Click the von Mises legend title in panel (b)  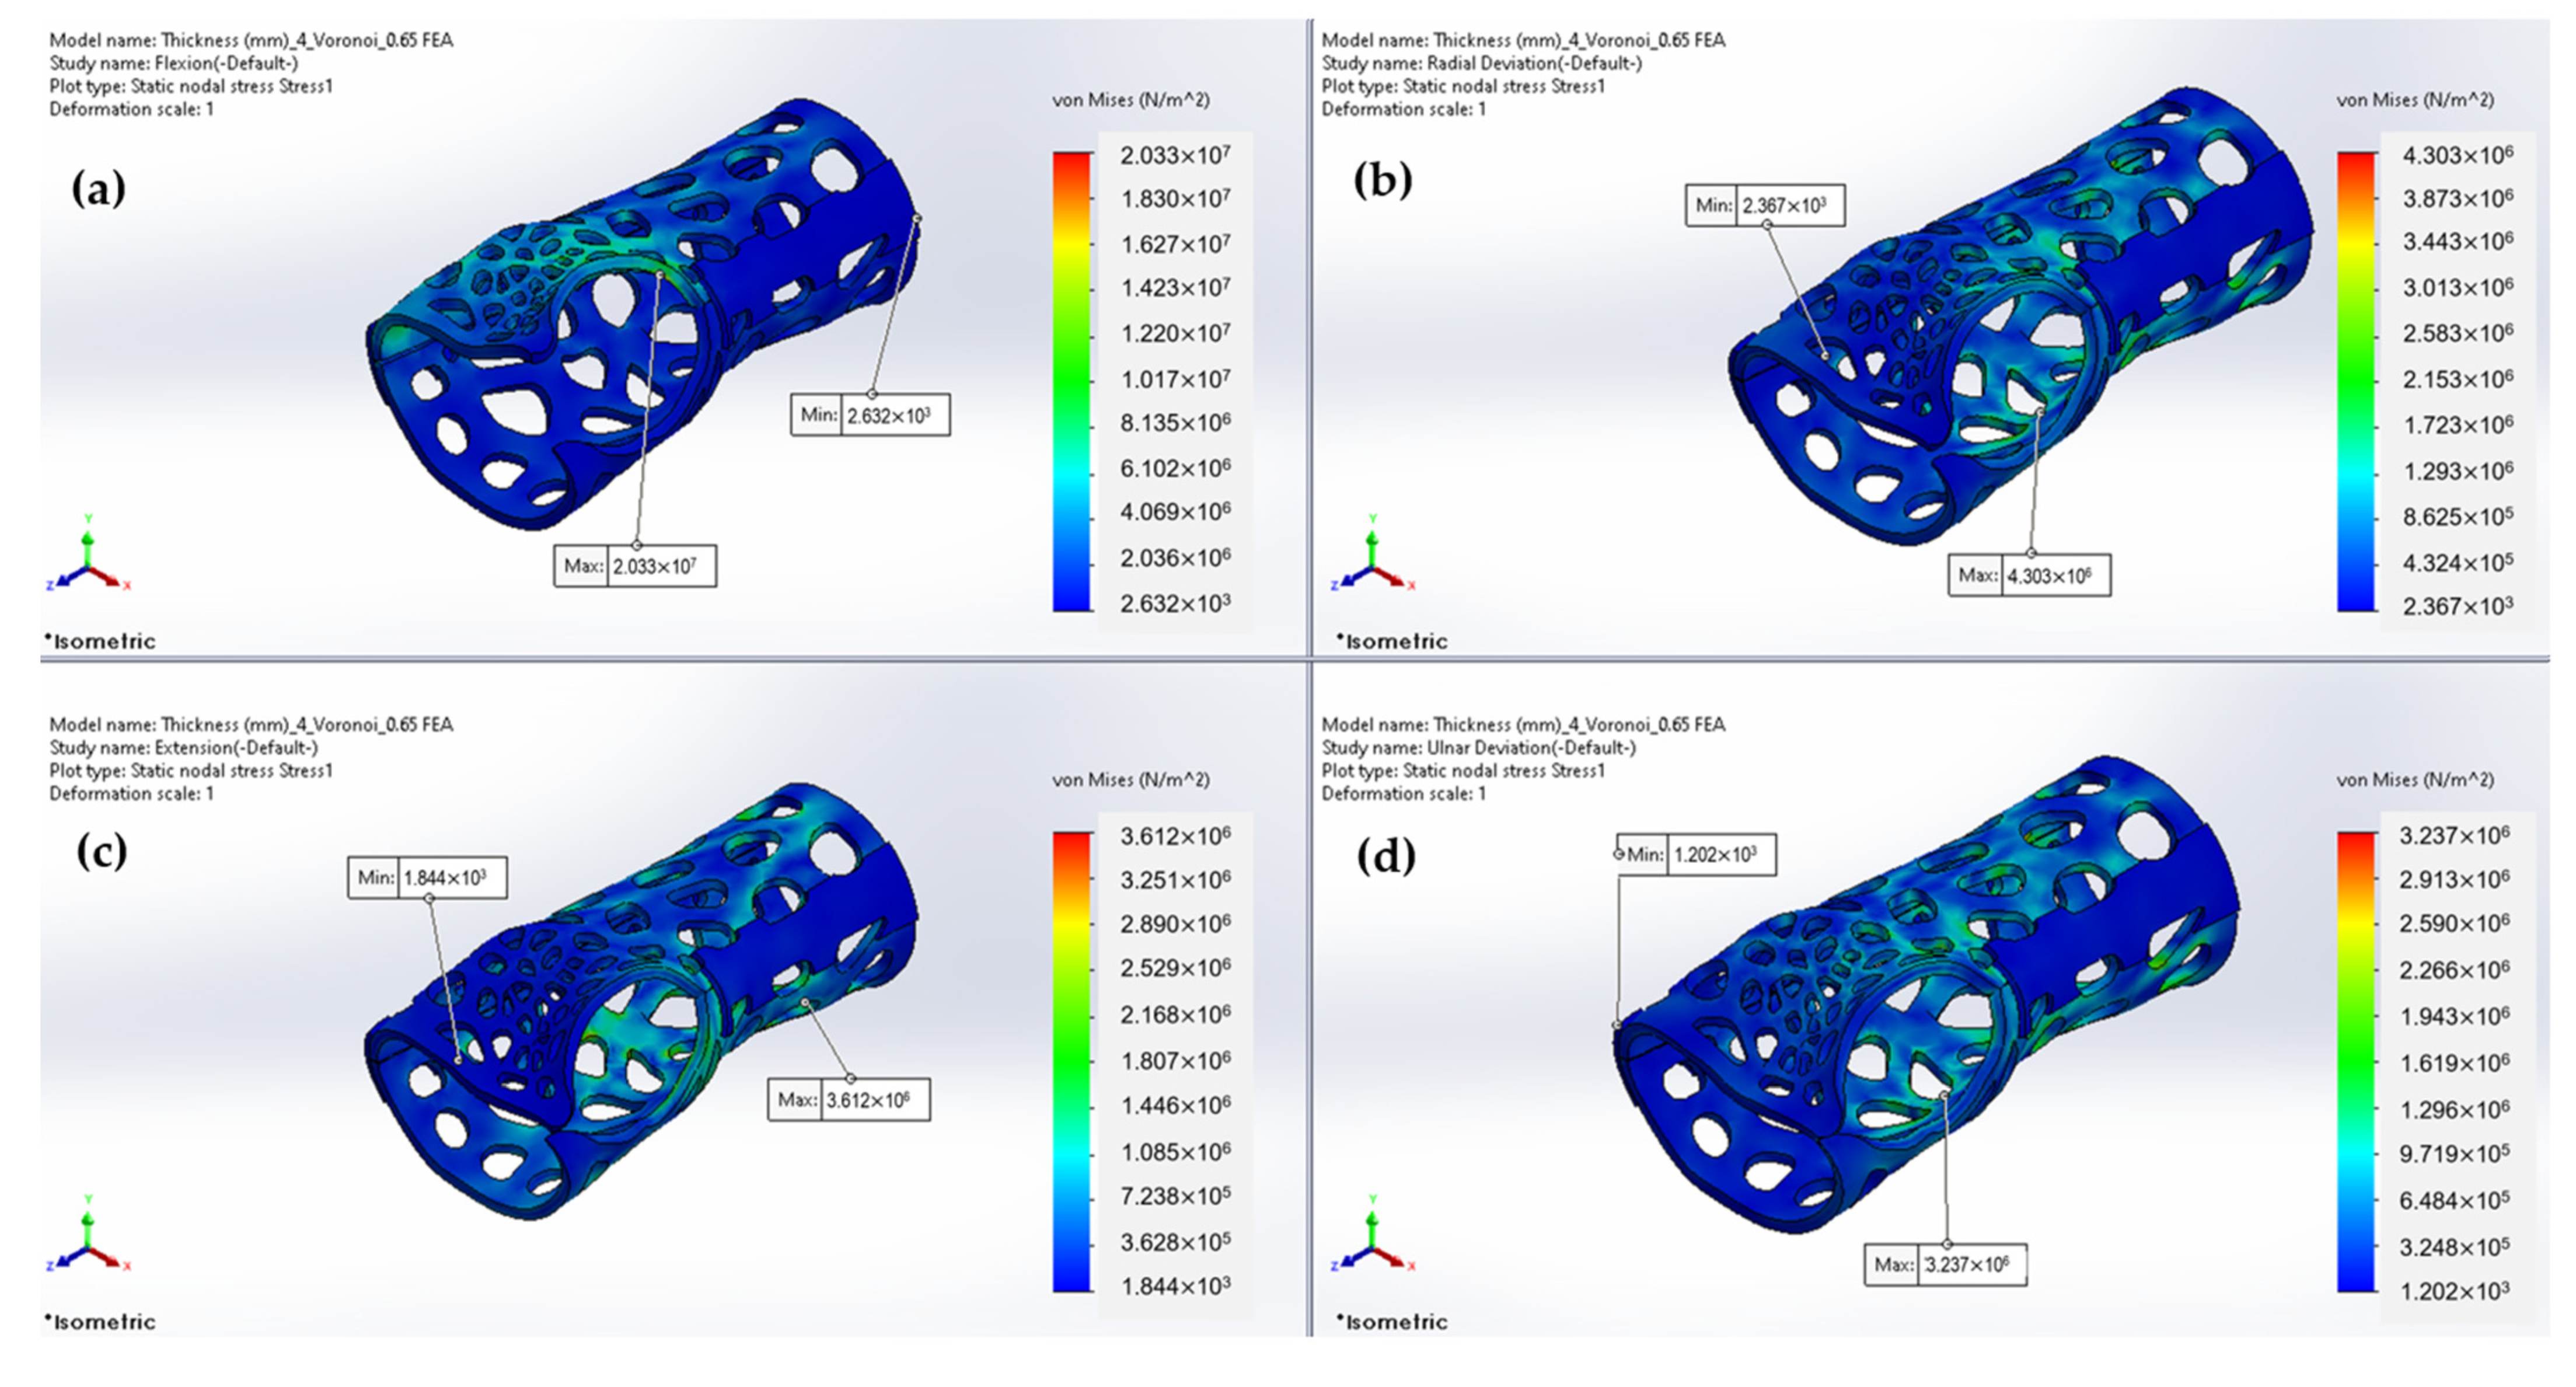2415,100
